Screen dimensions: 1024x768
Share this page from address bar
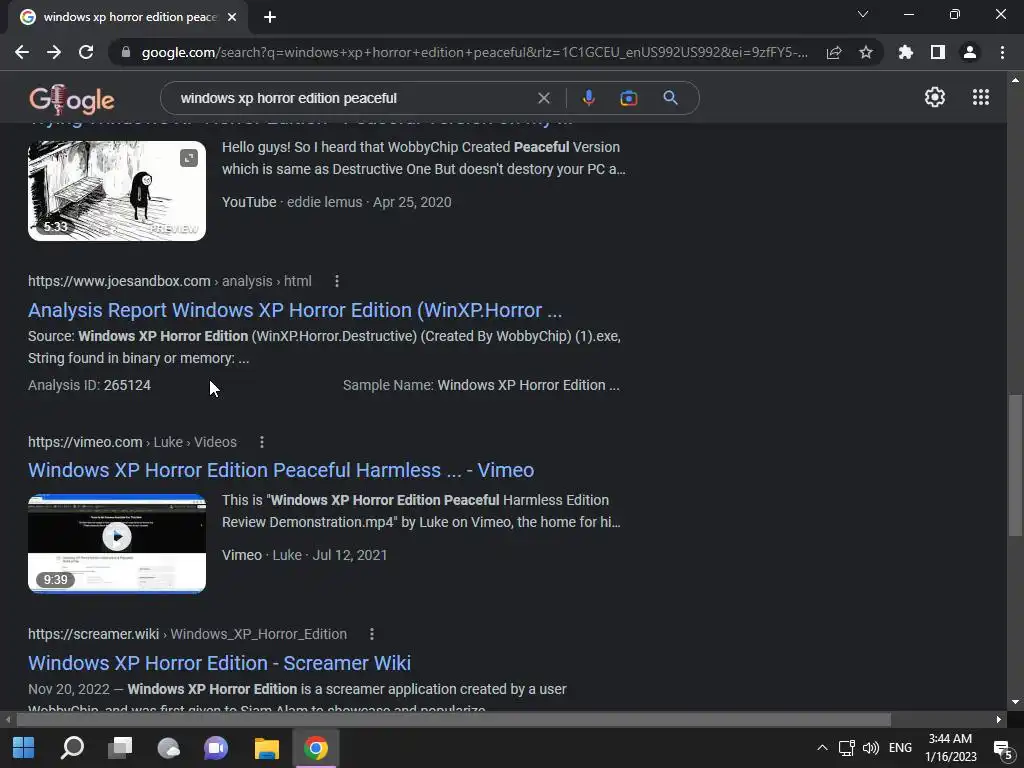coord(834,52)
